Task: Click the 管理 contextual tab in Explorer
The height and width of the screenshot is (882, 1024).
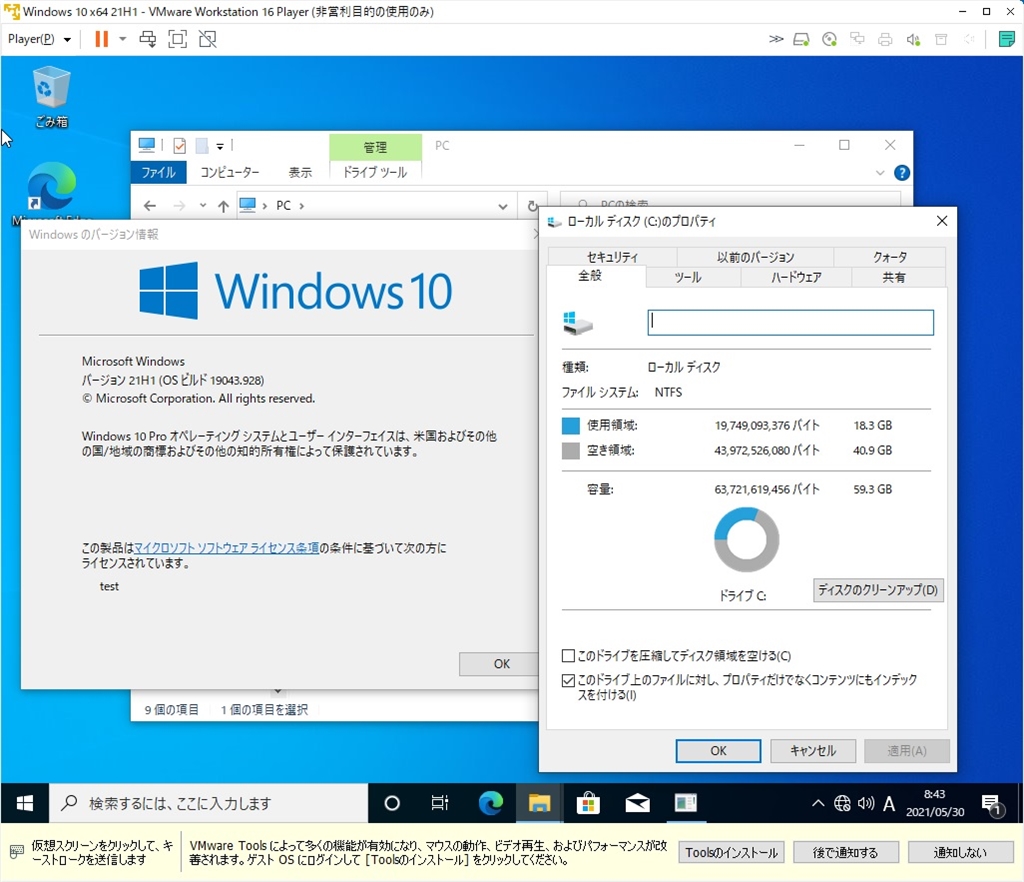Action: (x=375, y=147)
